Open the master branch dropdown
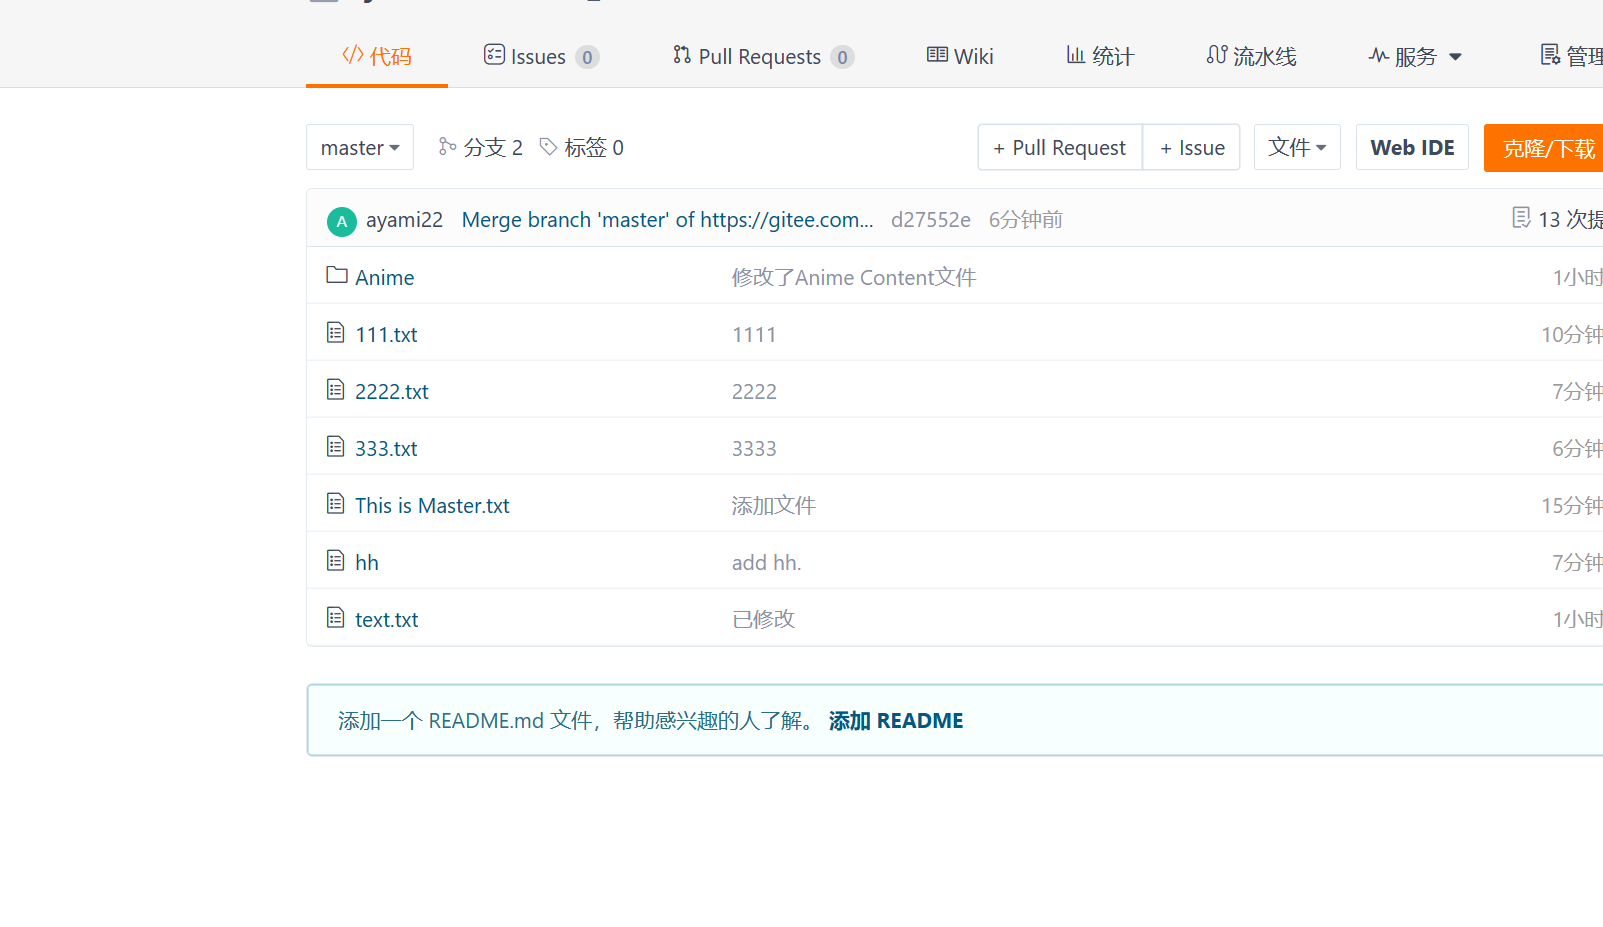Viewport: 1603px width, 927px height. (360, 148)
